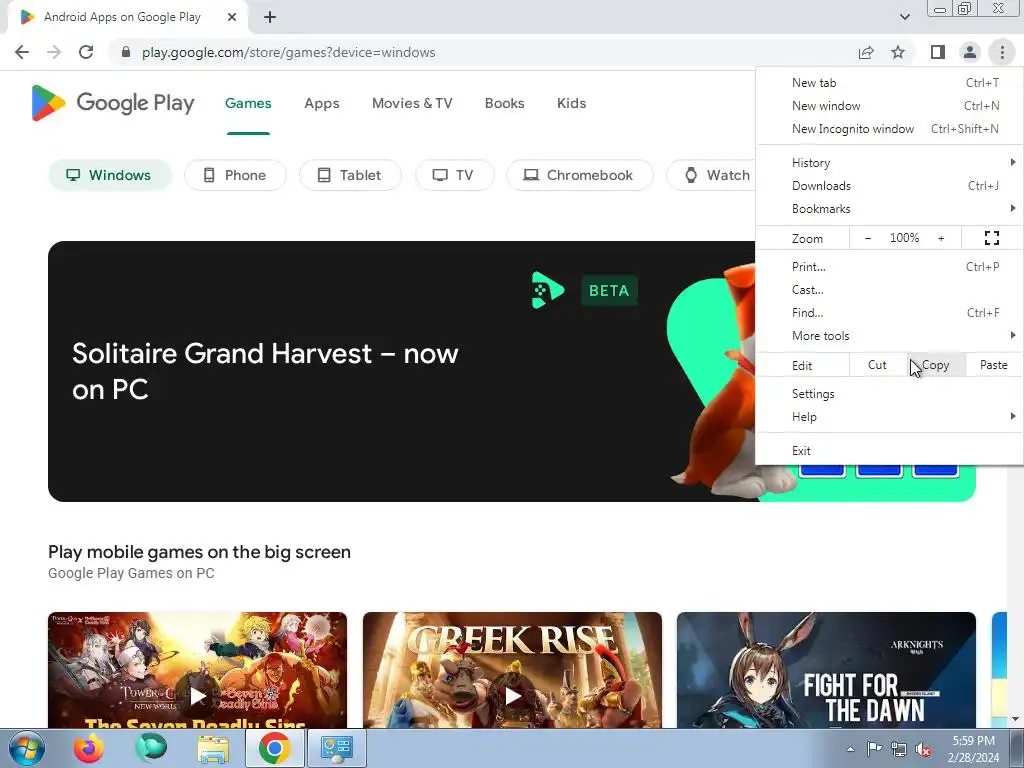The height and width of the screenshot is (768, 1024).
Task: Switch to the Apps tab
Action: pos(321,103)
